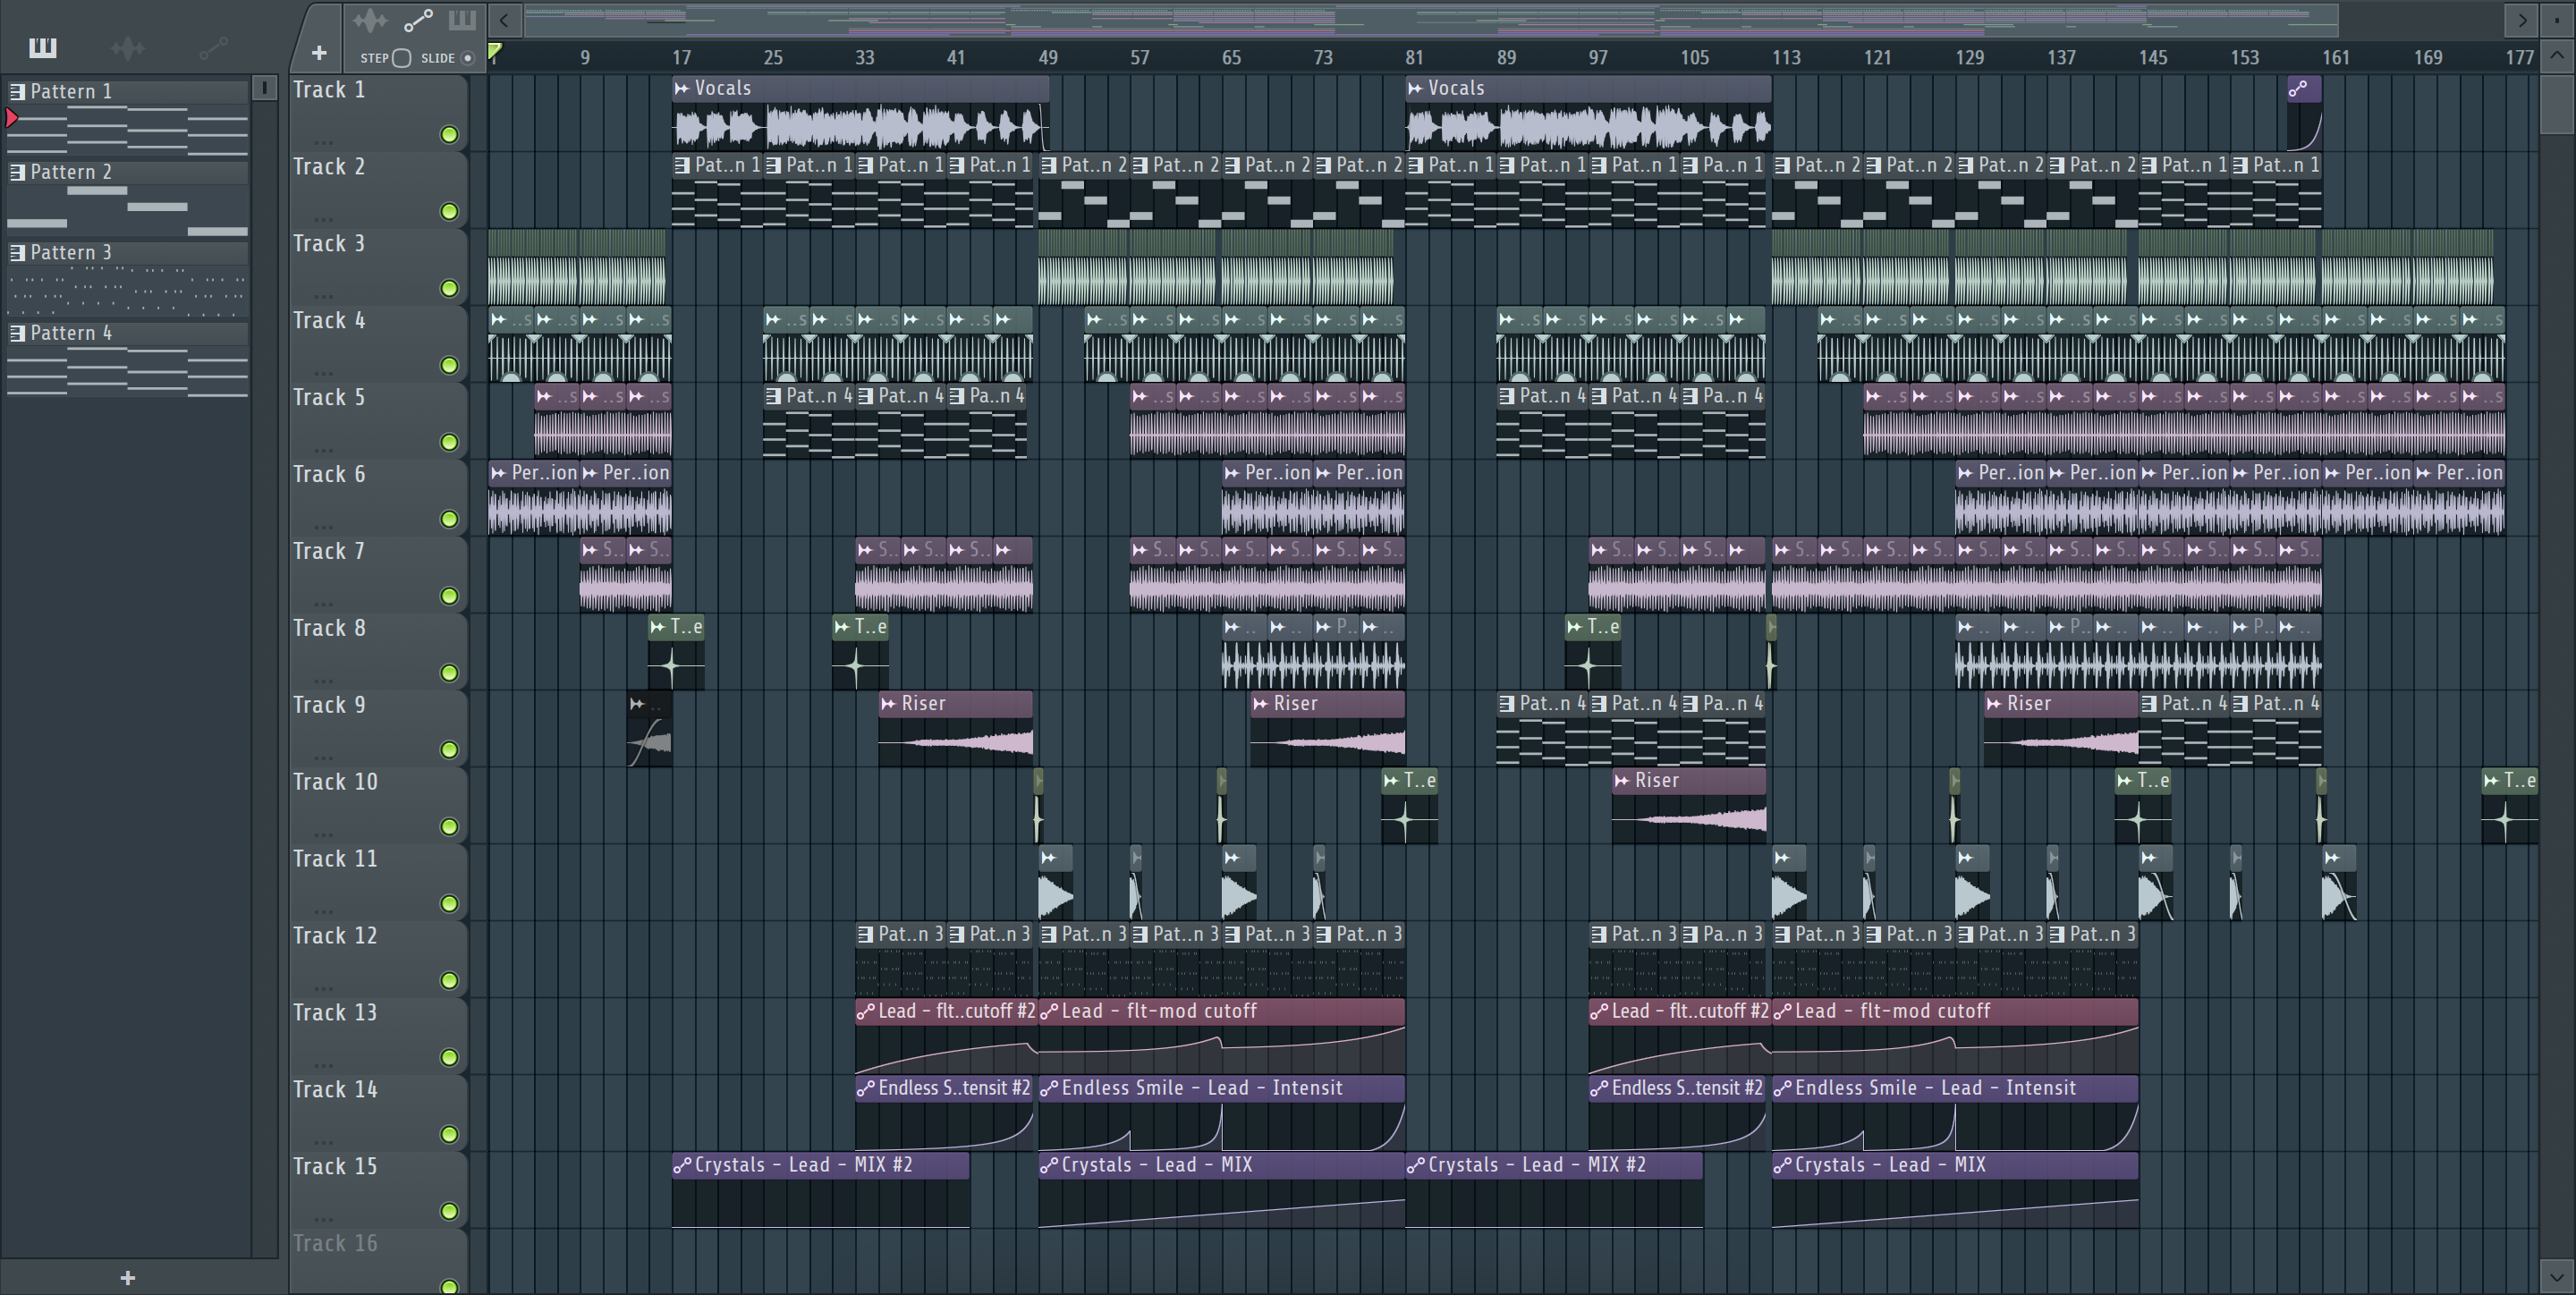Screen dimensions: 2576x1295
Task: Open the menu icon of the Riser clip on Track 10
Action: coord(1622,781)
